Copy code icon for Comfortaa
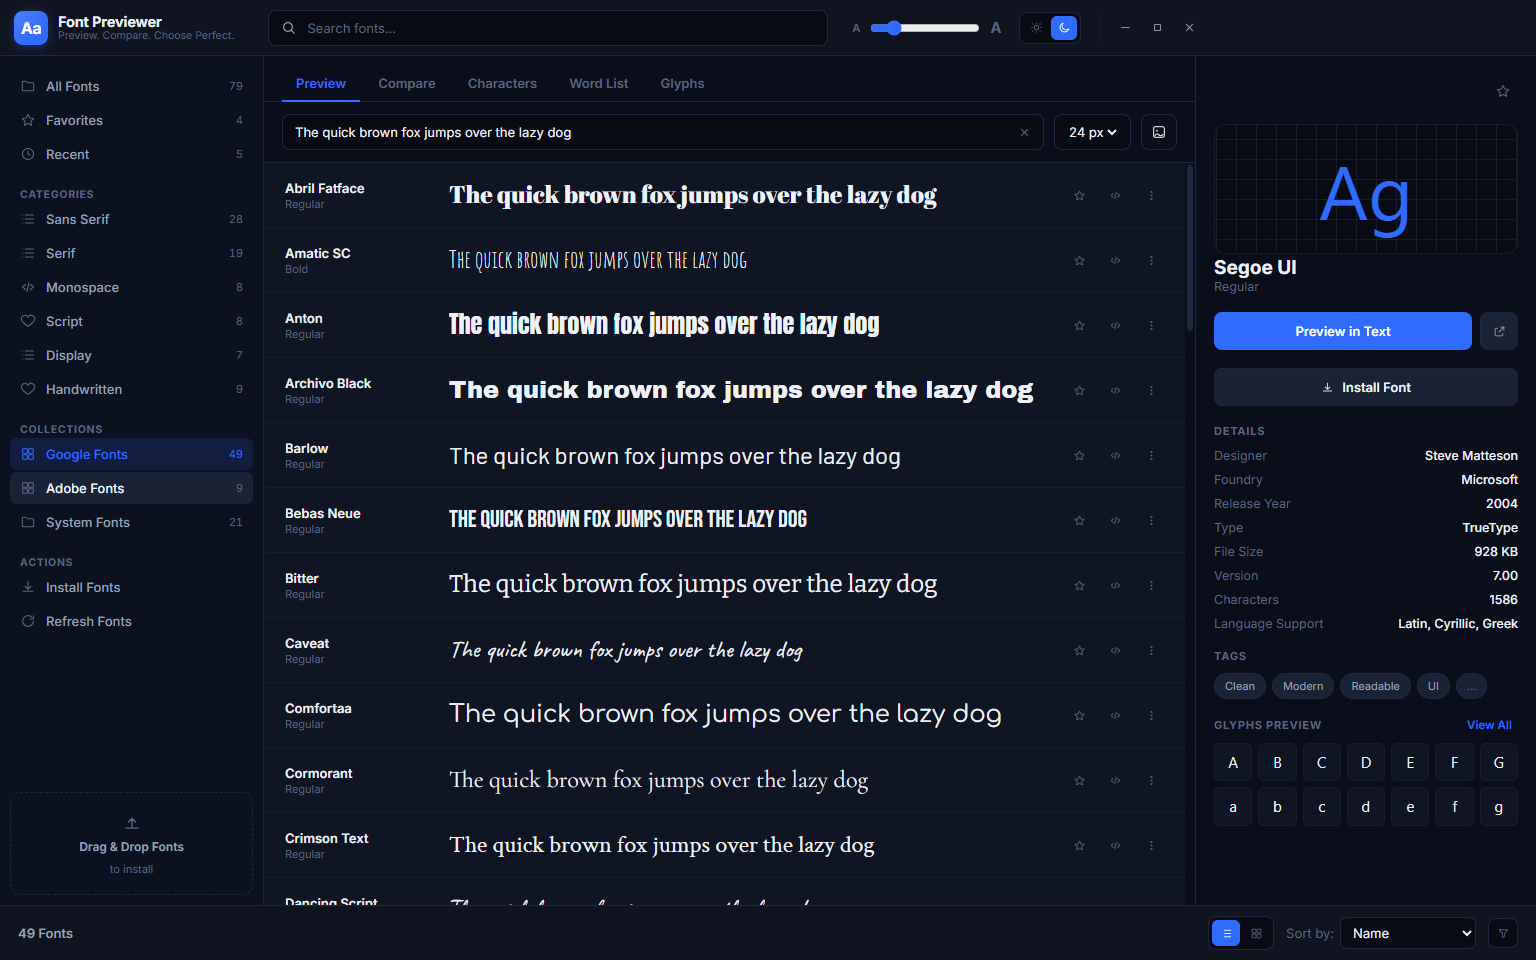1536x960 pixels. pyautogui.click(x=1115, y=715)
